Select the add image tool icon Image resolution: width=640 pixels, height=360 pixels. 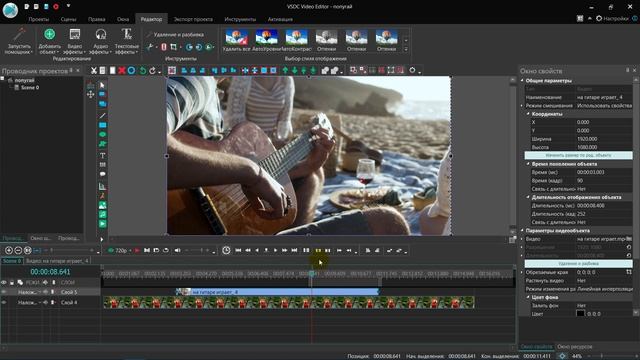102,205
